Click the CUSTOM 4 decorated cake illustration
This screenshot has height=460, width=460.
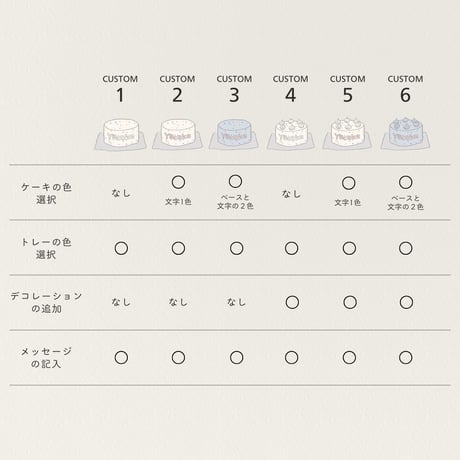[x=291, y=134]
